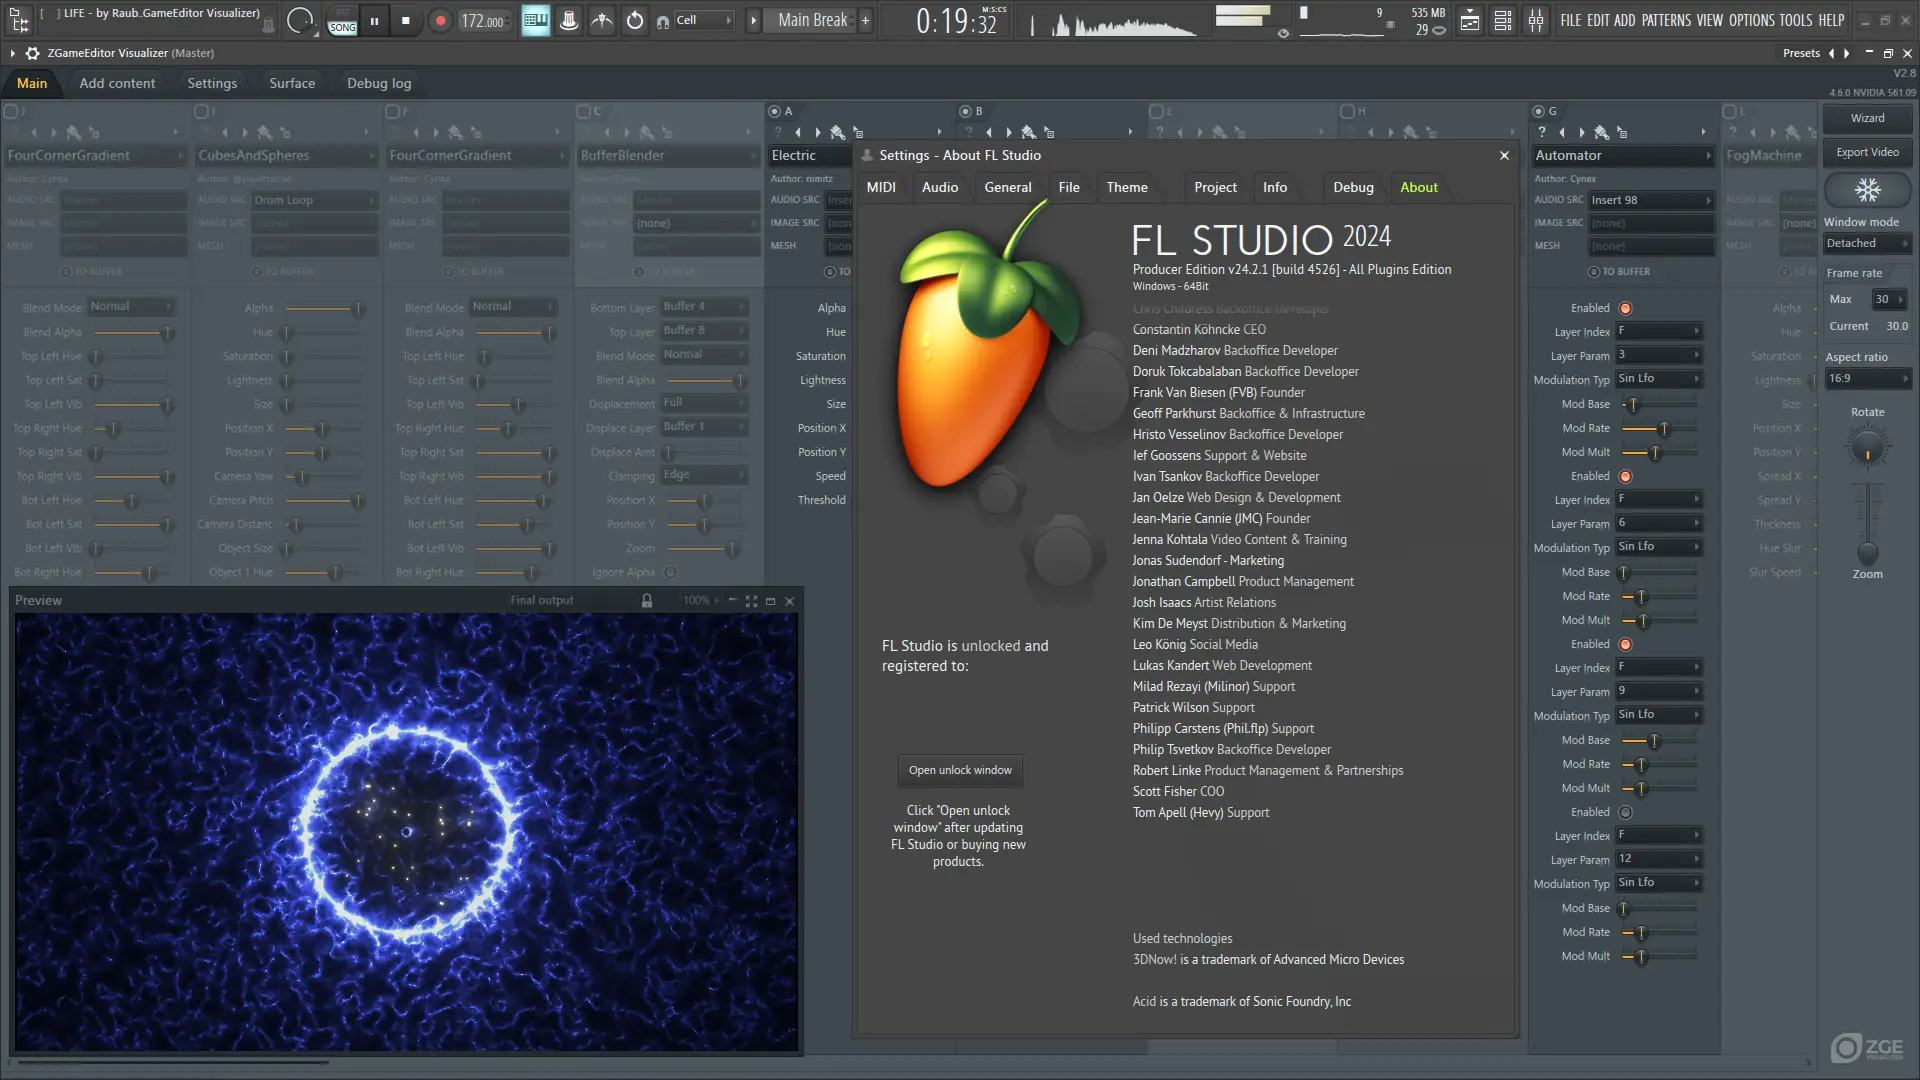Switch to the Audio settings tab
1920x1080 pixels.
click(x=939, y=187)
